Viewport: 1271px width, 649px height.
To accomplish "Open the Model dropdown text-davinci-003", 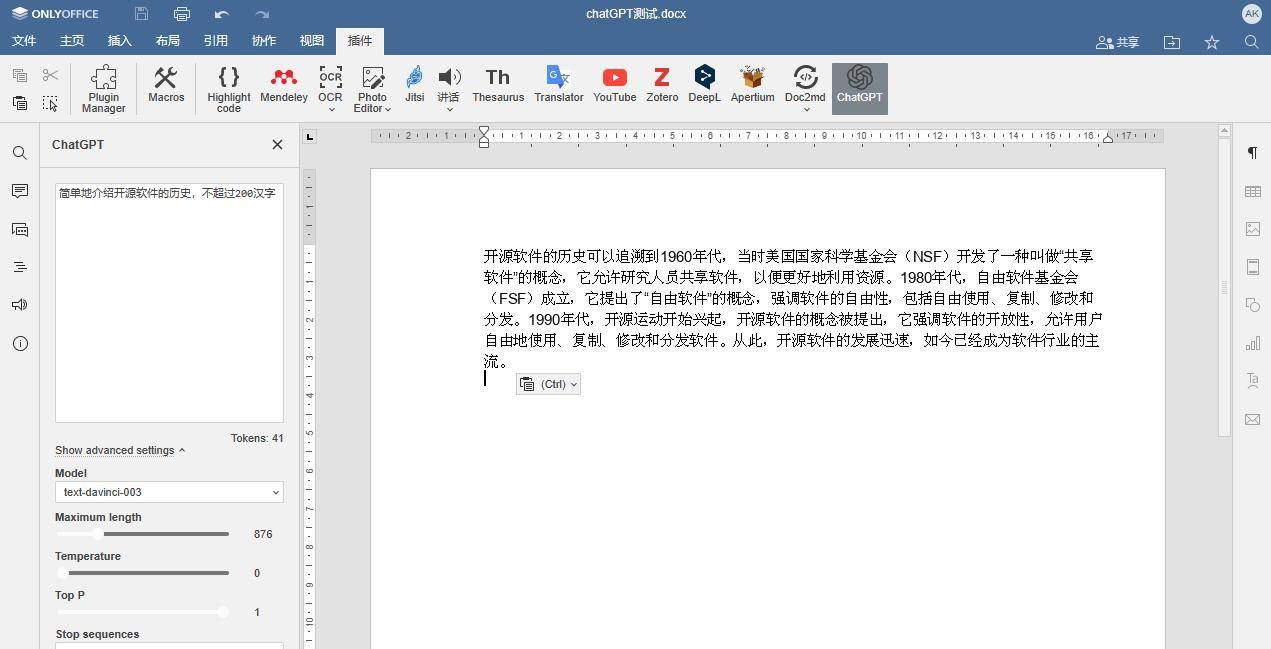I will click(x=169, y=492).
